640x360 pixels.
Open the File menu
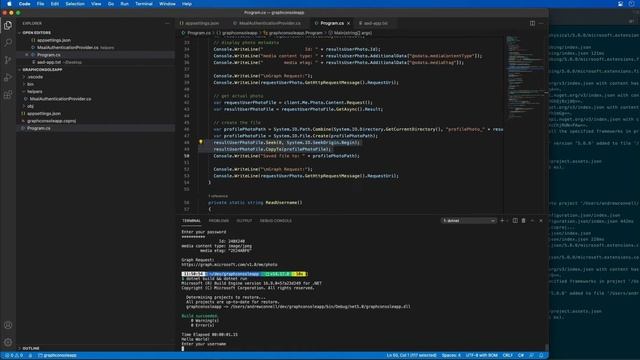coord(40,4)
